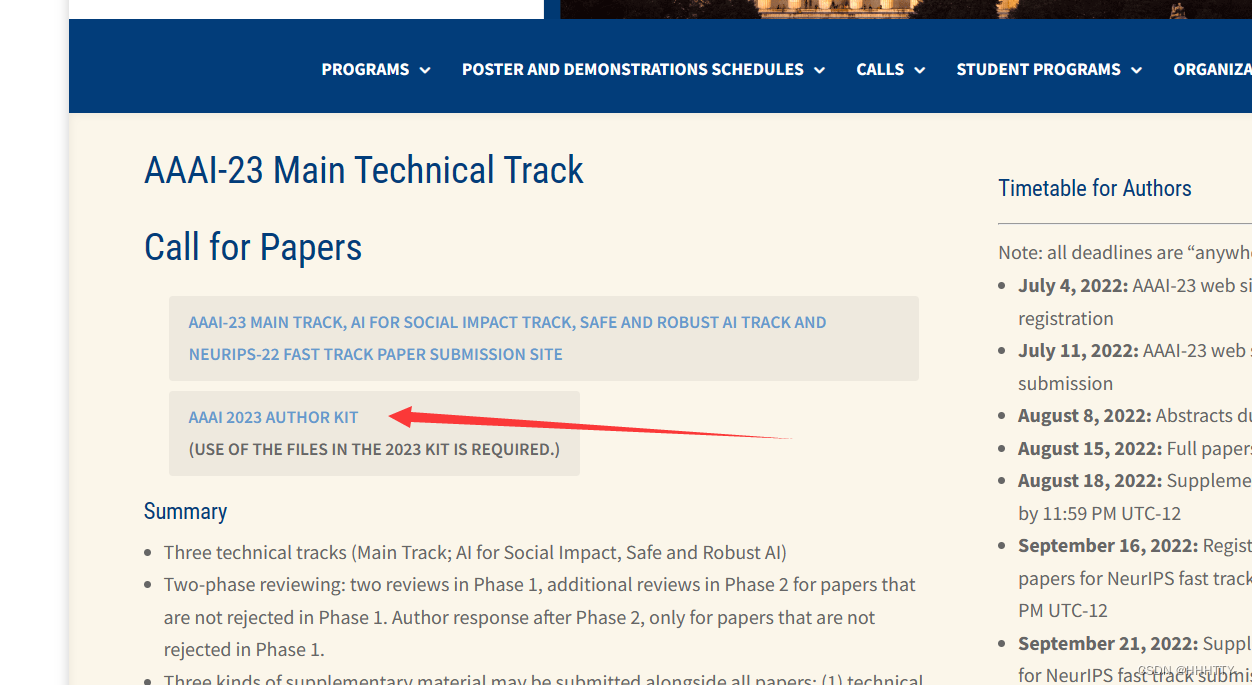Screen dimensions: 1252x685
Task: Open AAAI-23 Main Track paper submission site link
Action: (507, 338)
